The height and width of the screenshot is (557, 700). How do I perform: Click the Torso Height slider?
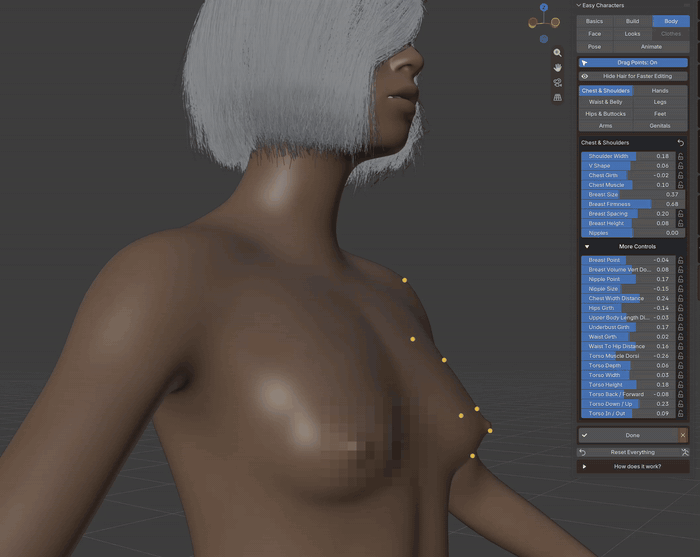628,385
